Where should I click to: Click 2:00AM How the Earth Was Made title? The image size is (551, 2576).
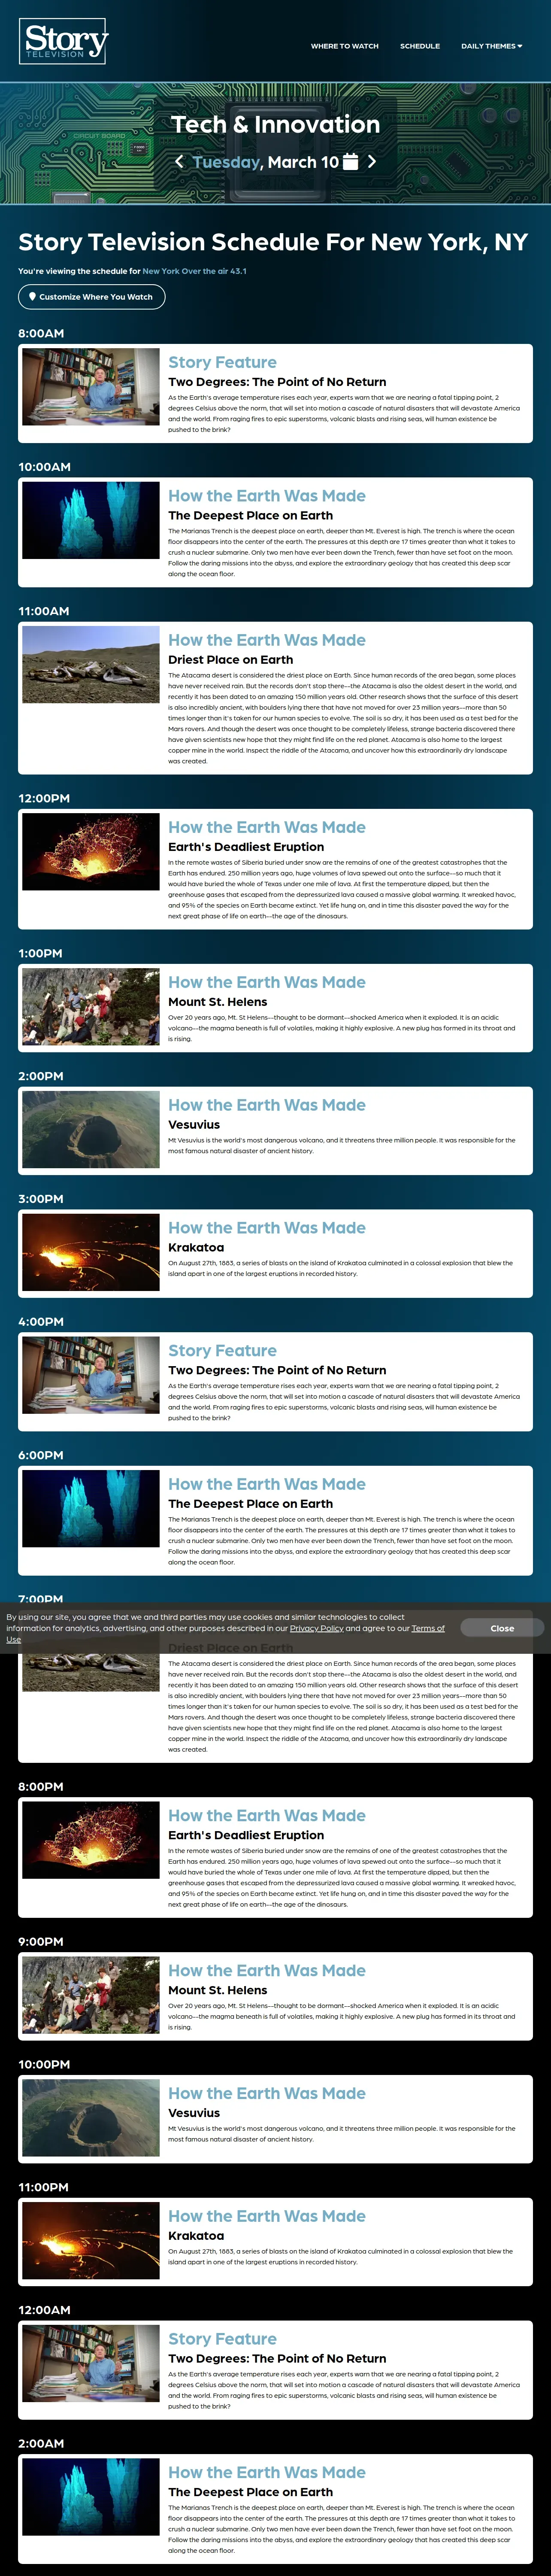(x=267, y=2472)
